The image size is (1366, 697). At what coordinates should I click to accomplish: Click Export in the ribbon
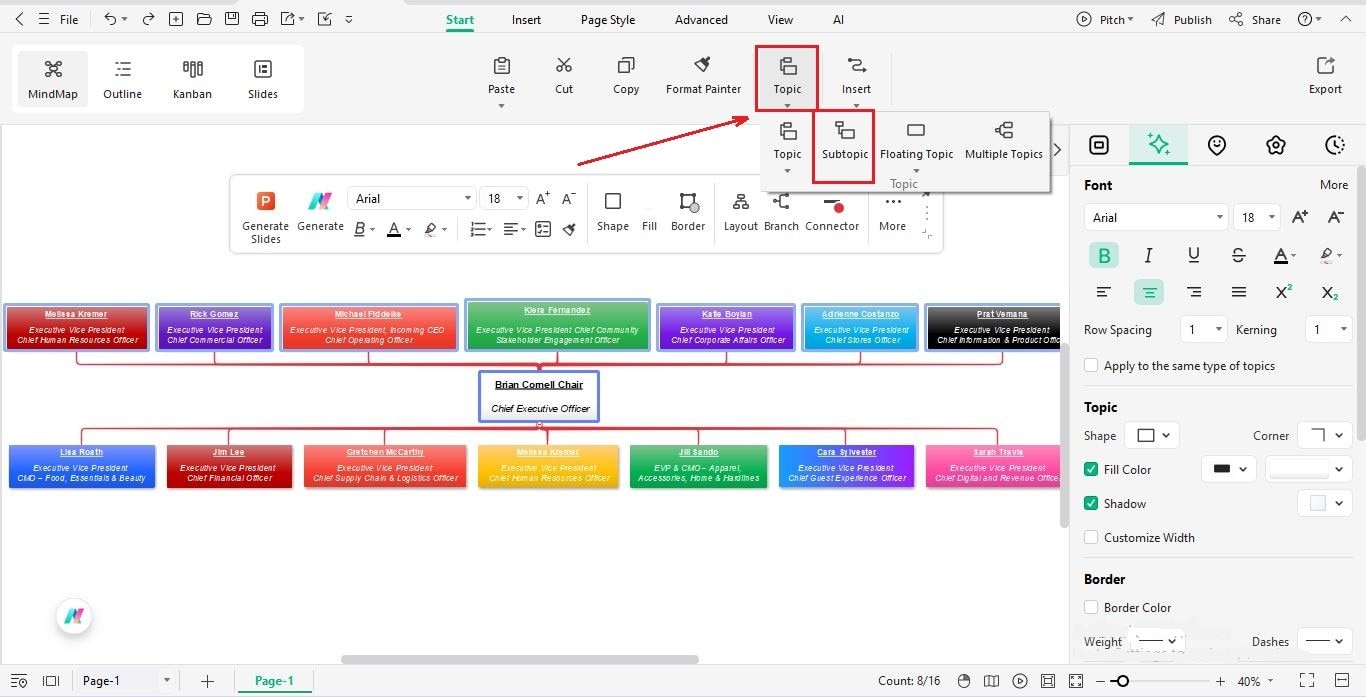pyautogui.click(x=1325, y=76)
